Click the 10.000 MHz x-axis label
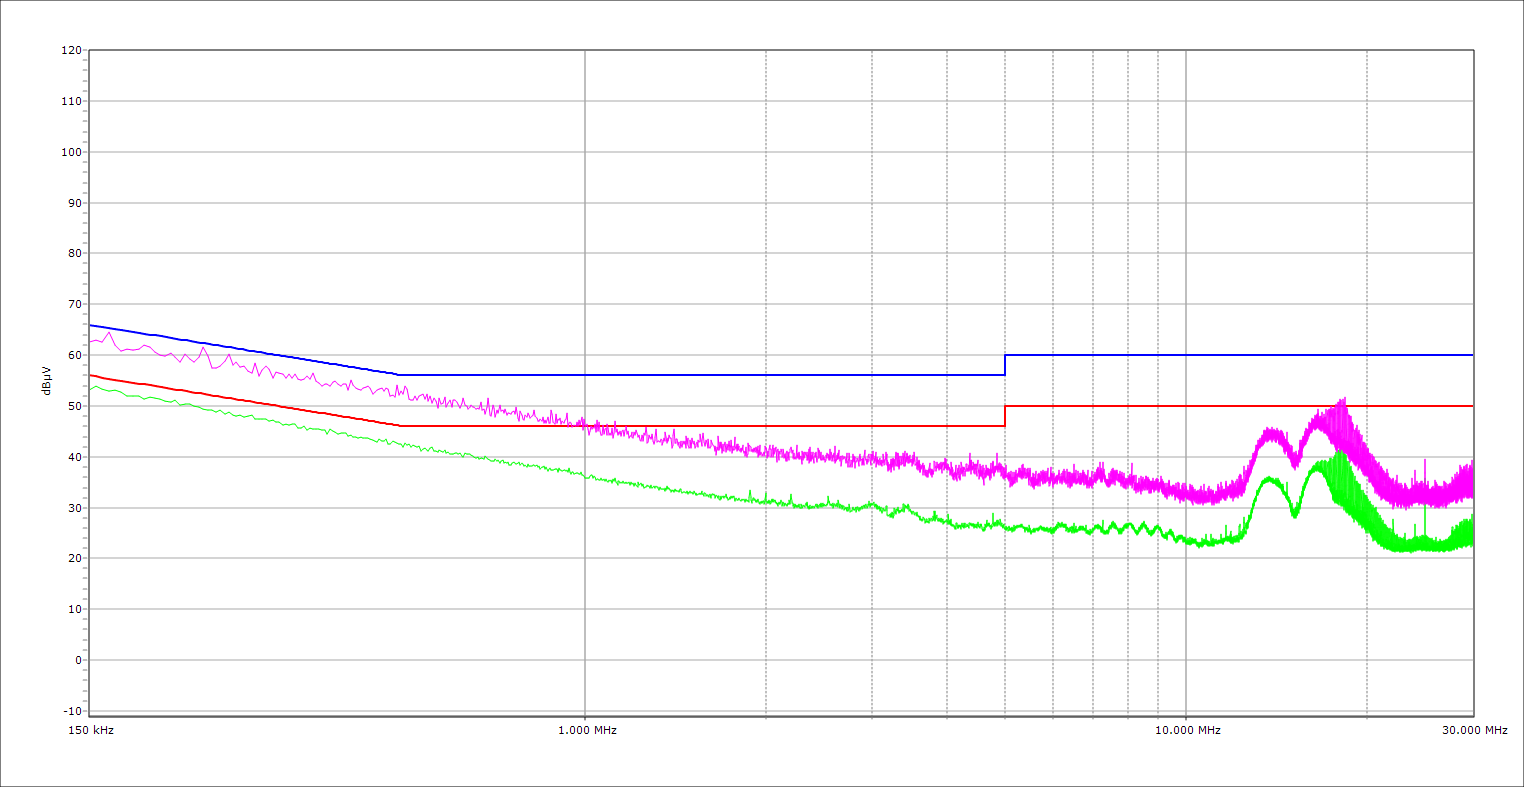Viewport: 1524px width, 787px height. tap(1187, 730)
